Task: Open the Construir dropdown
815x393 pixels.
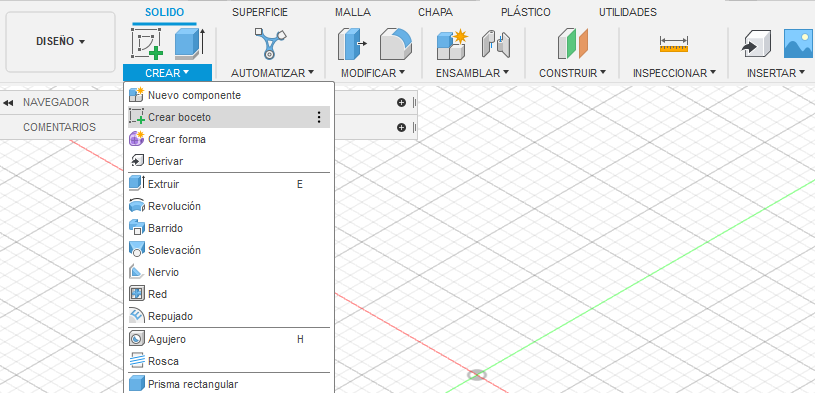Action: tap(572, 73)
